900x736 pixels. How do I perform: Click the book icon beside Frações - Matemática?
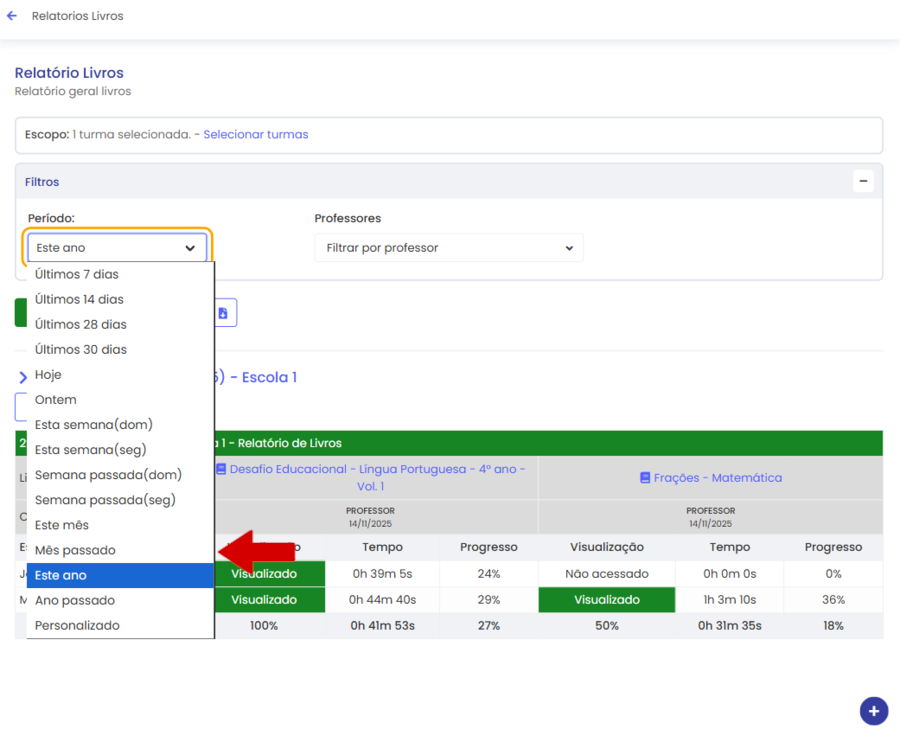coord(645,478)
